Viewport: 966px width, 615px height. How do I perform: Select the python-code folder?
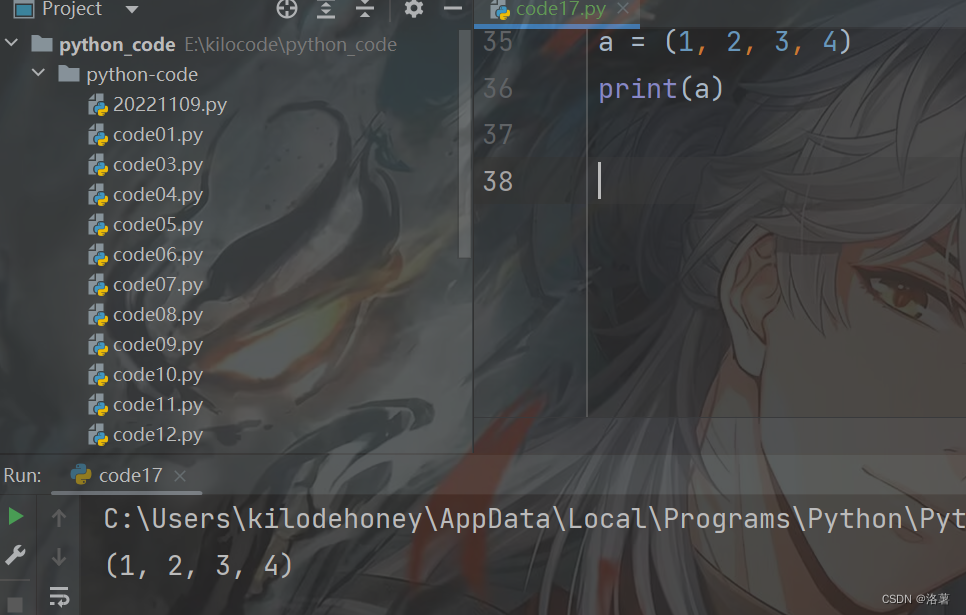(142, 75)
